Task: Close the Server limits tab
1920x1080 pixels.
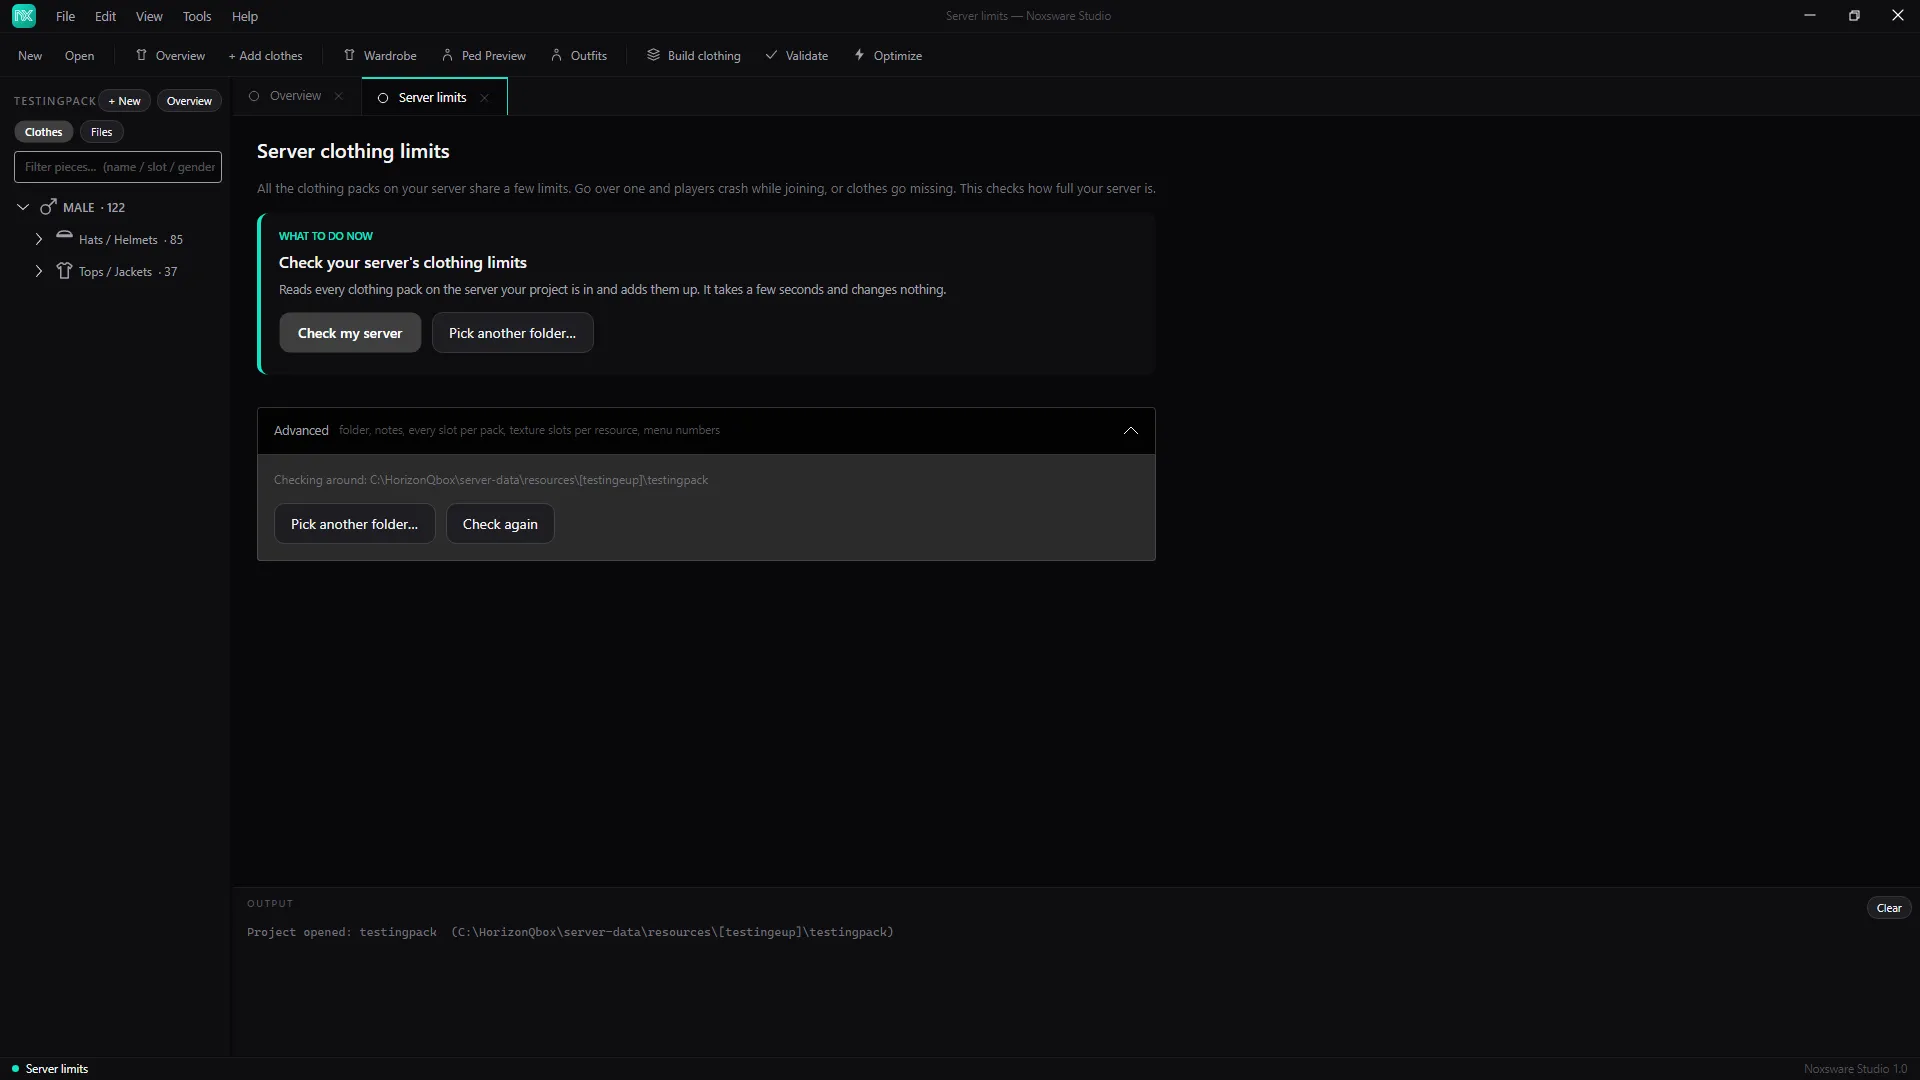Action: coord(484,98)
